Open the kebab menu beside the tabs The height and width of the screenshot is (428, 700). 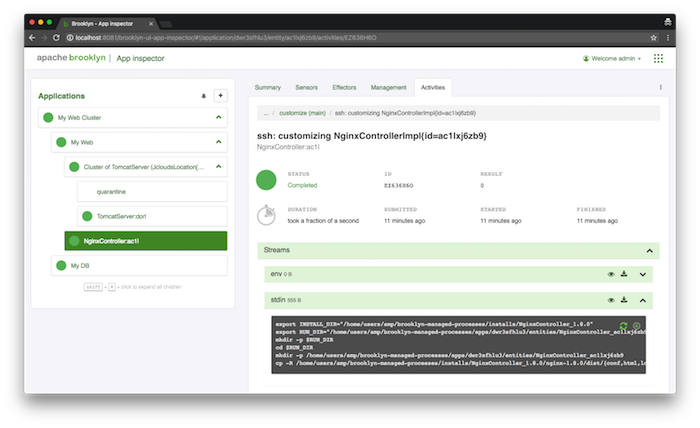tap(660, 88)
